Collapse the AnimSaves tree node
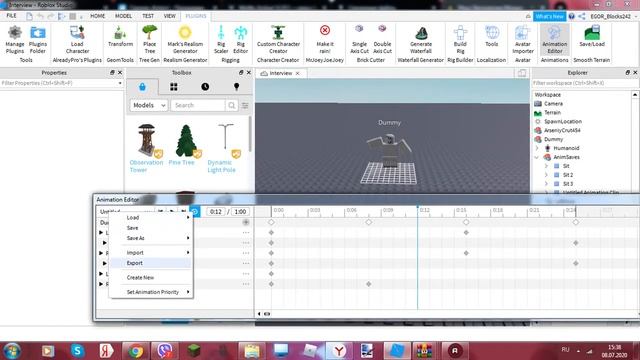The width and height of the screenshot is (640, 360). [x=537, y=157]
